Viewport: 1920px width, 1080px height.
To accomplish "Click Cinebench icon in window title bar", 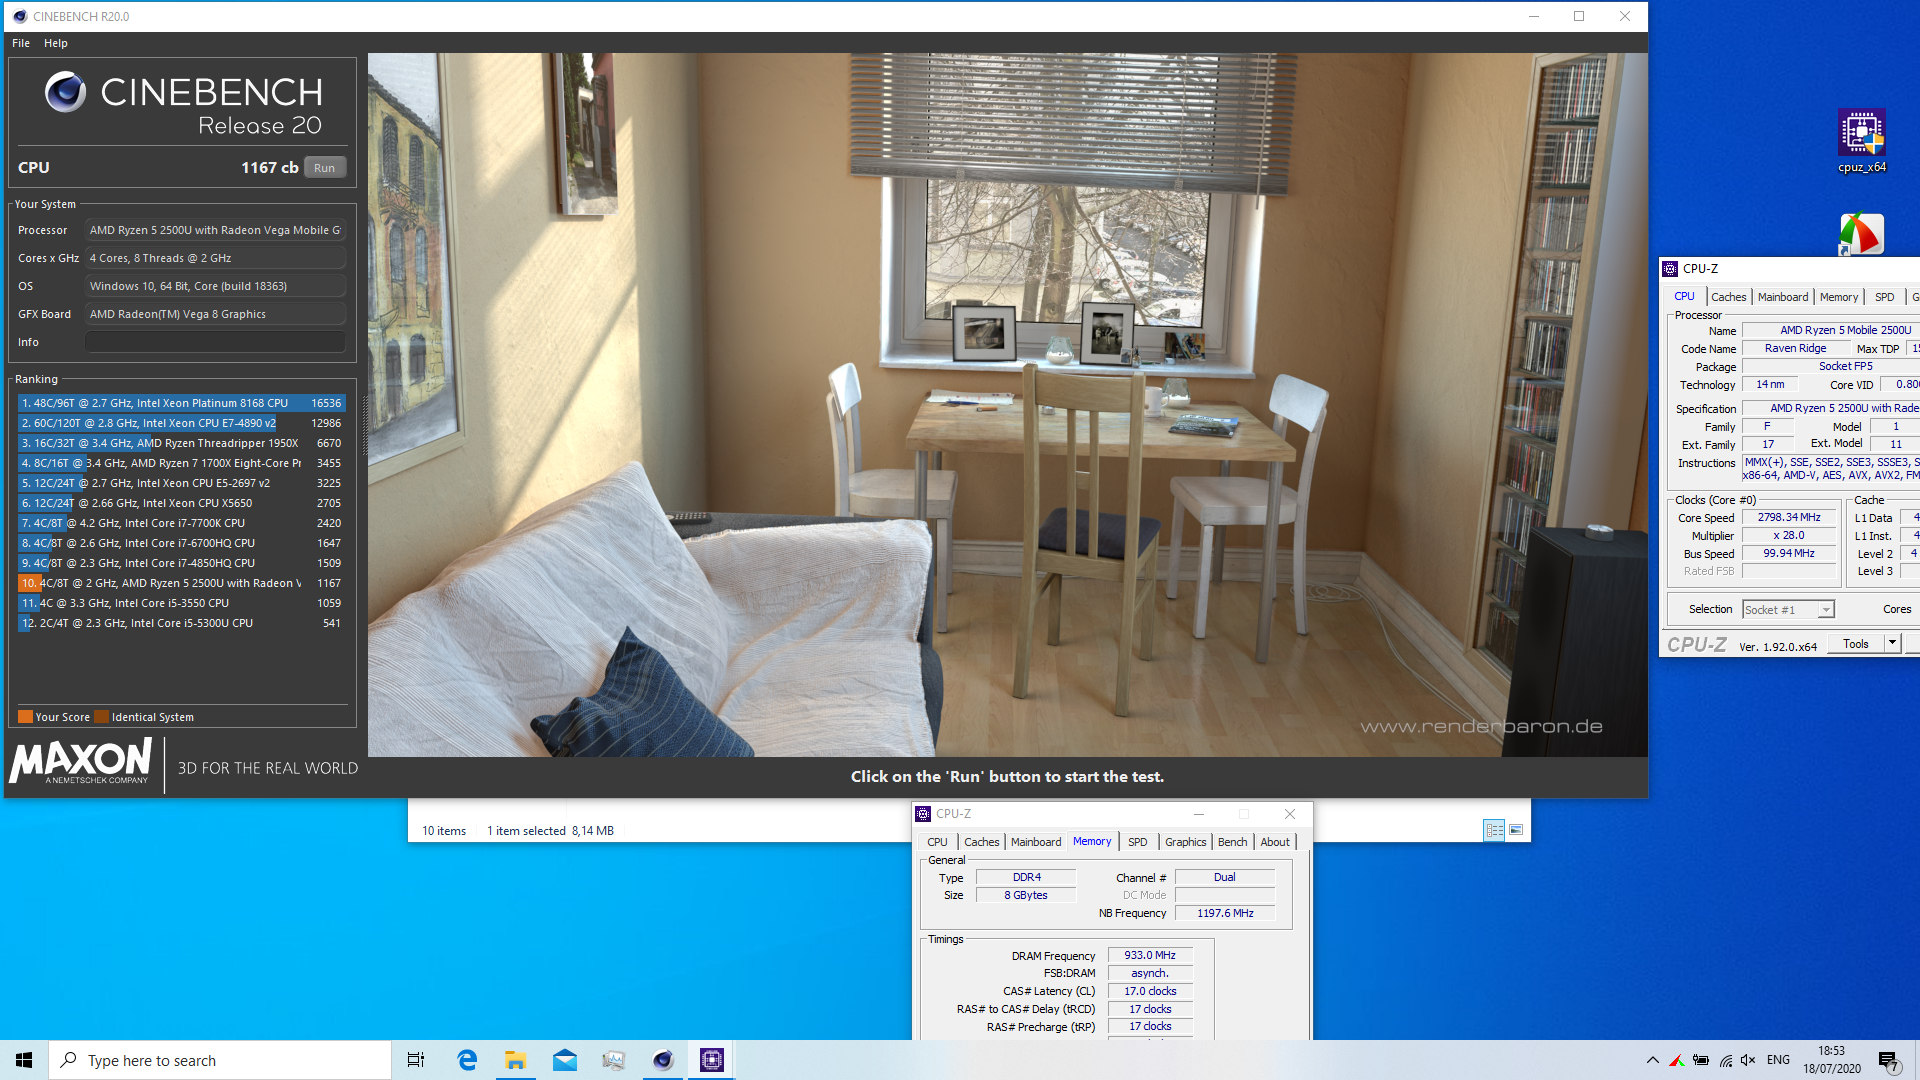I will point(19,16).
